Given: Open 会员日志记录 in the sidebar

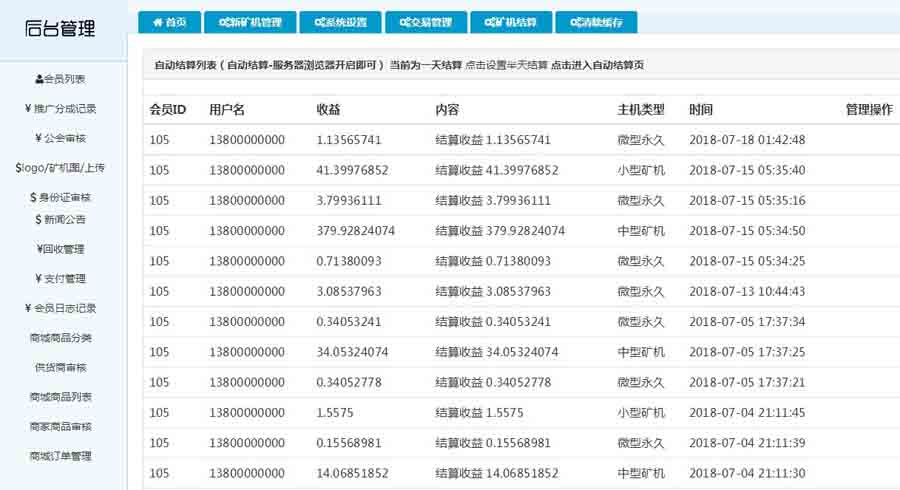Looking at the screenshot, I should pyautogui.click(x=63, y=308).
